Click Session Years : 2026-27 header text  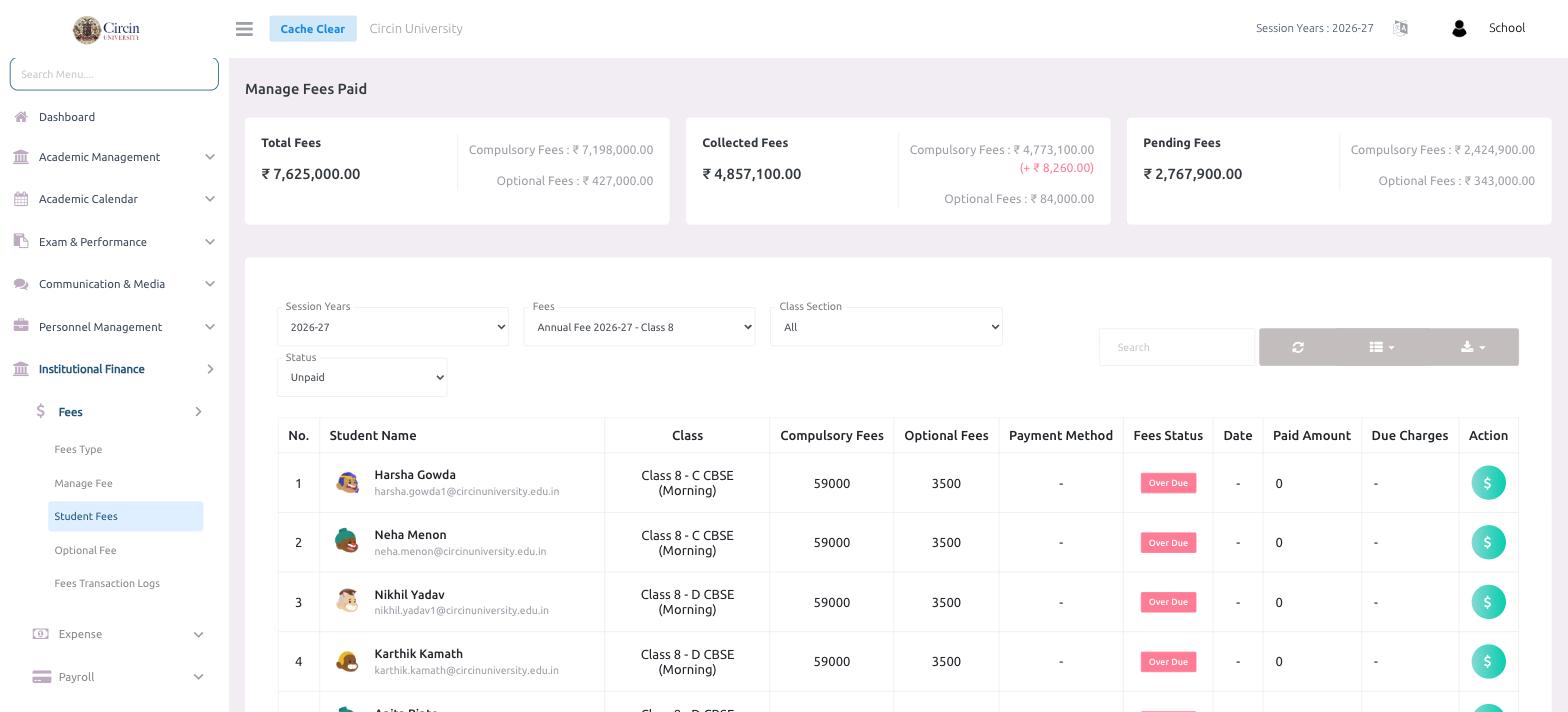[x=1314, y=28]
